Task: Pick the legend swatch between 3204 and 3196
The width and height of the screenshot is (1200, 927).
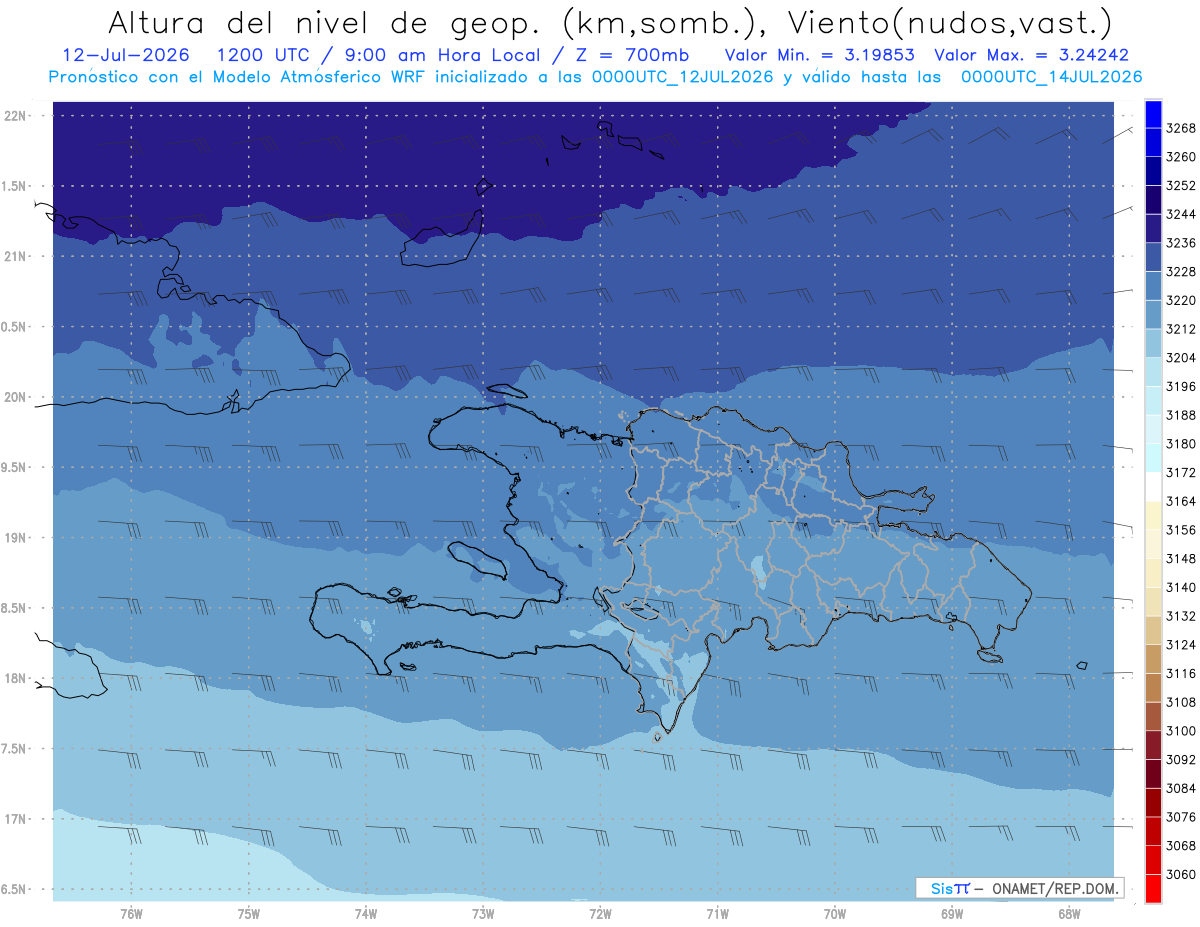Action: tap(1153, 372)
